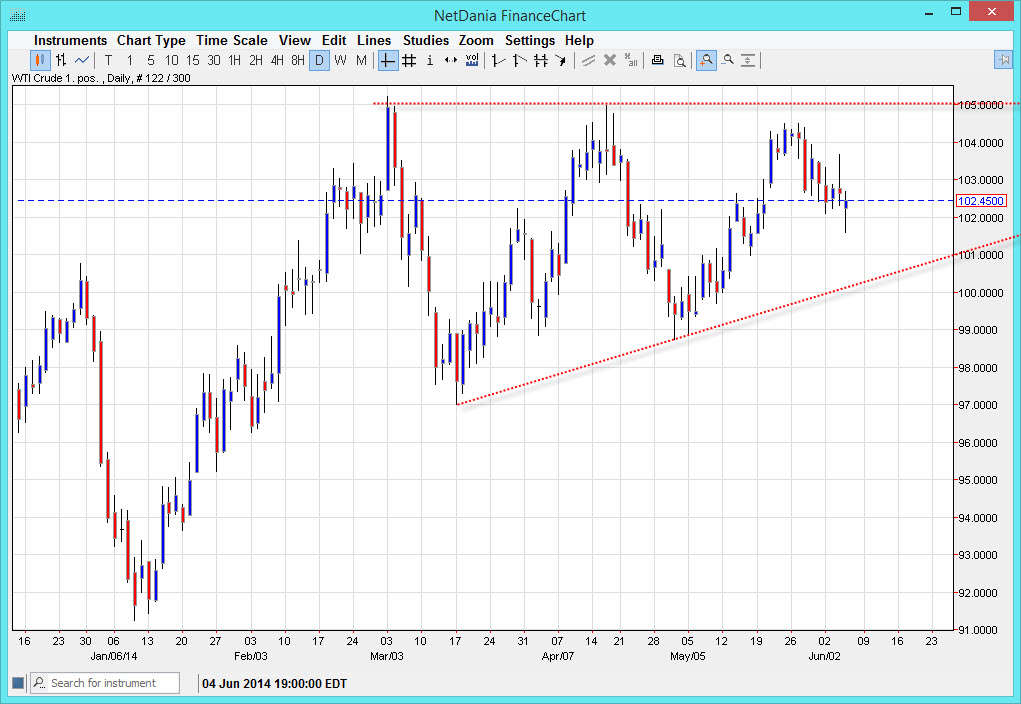Click the zoom out magnifier icon
Screen dimensions: 1021x704
[728, 60]
